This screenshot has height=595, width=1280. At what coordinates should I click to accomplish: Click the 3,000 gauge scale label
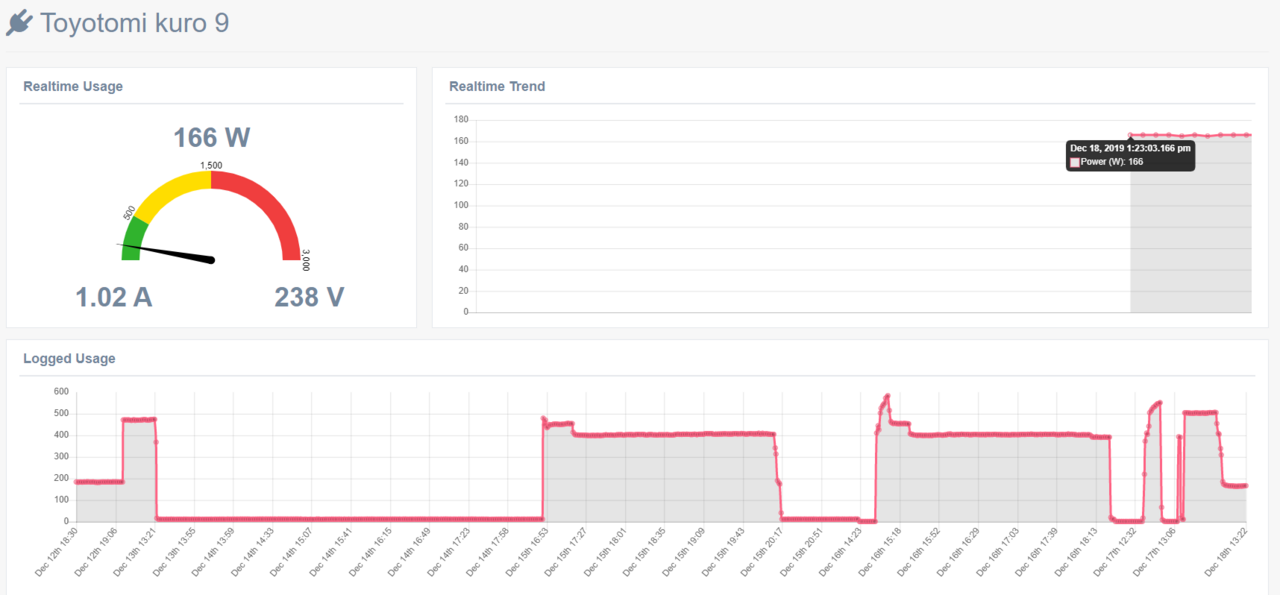pos(305,260)
